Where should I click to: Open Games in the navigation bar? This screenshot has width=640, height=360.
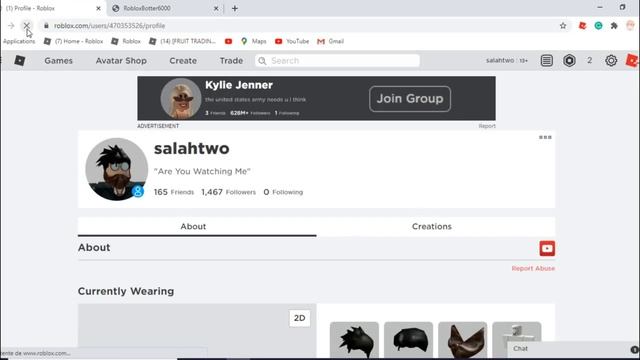tap(58, 60)
